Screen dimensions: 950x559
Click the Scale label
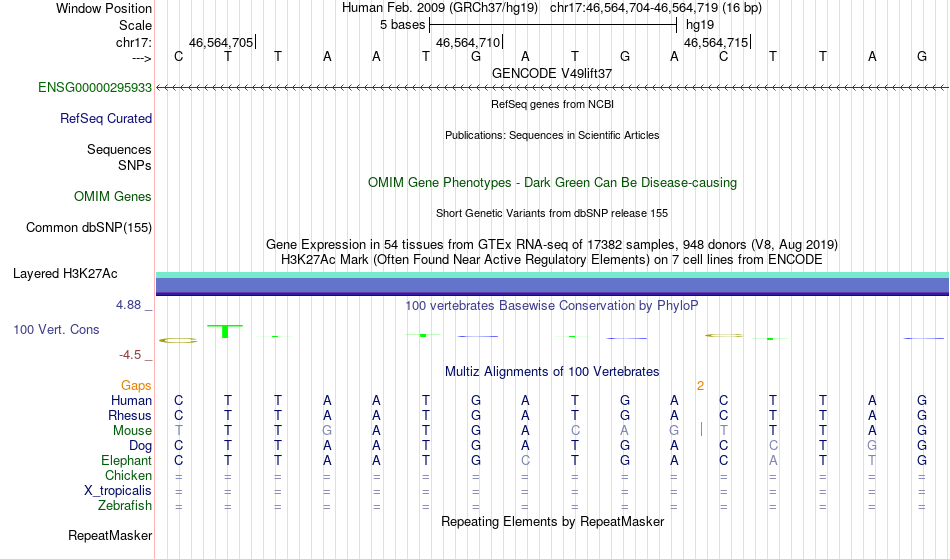(x=135, y=25)
